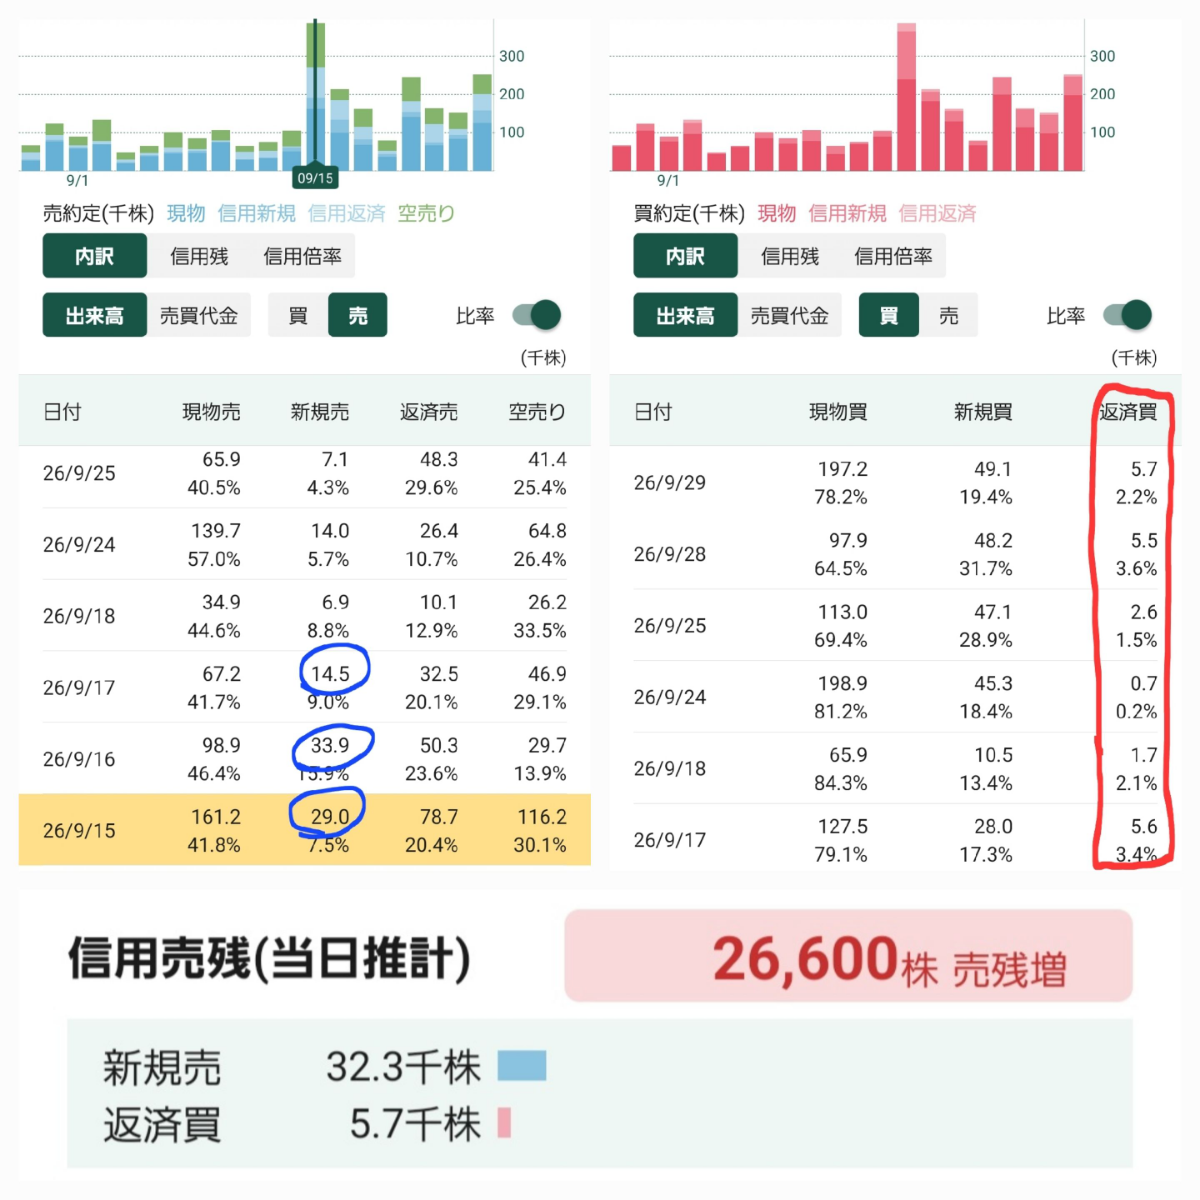Click the circled 14.5 新規売 value

click(x=330, y=674)
